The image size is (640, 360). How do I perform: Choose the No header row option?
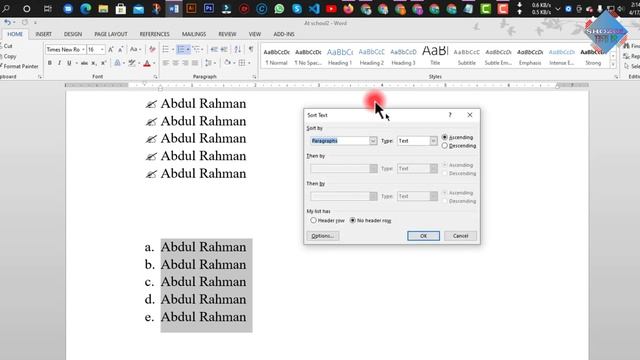(x=371, y=220)
